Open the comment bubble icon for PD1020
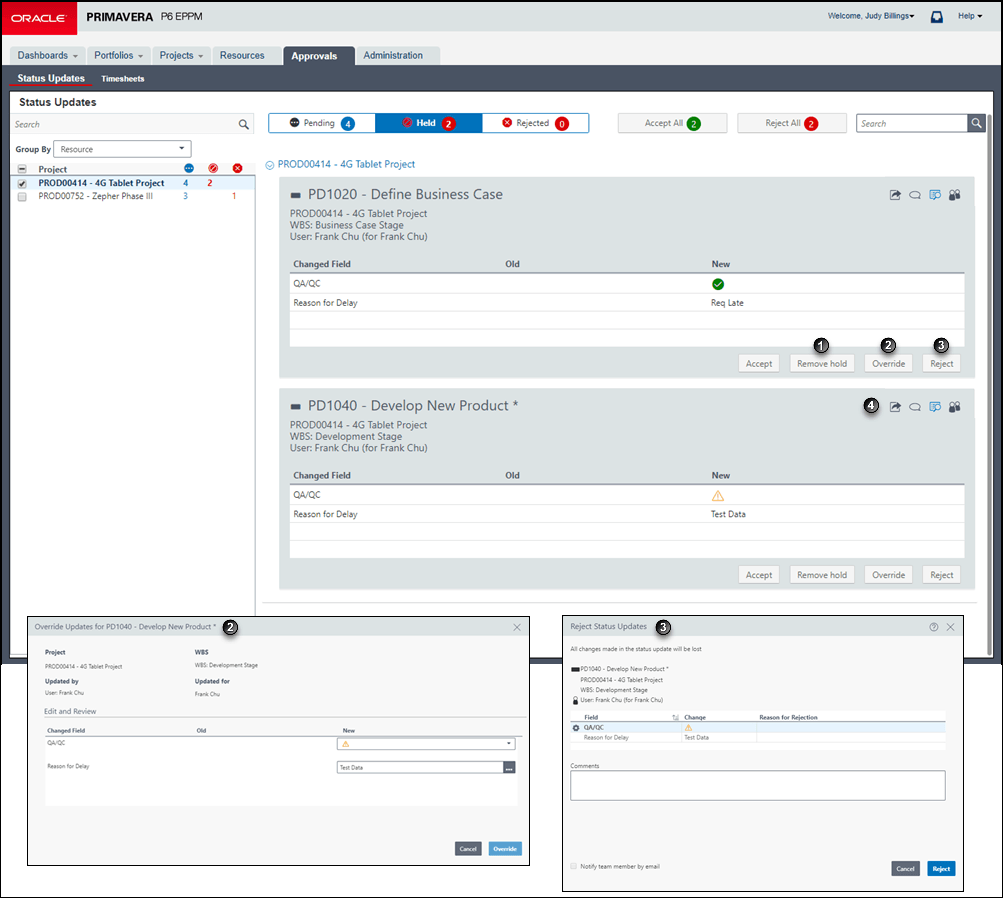 click(x=915, y=195)
